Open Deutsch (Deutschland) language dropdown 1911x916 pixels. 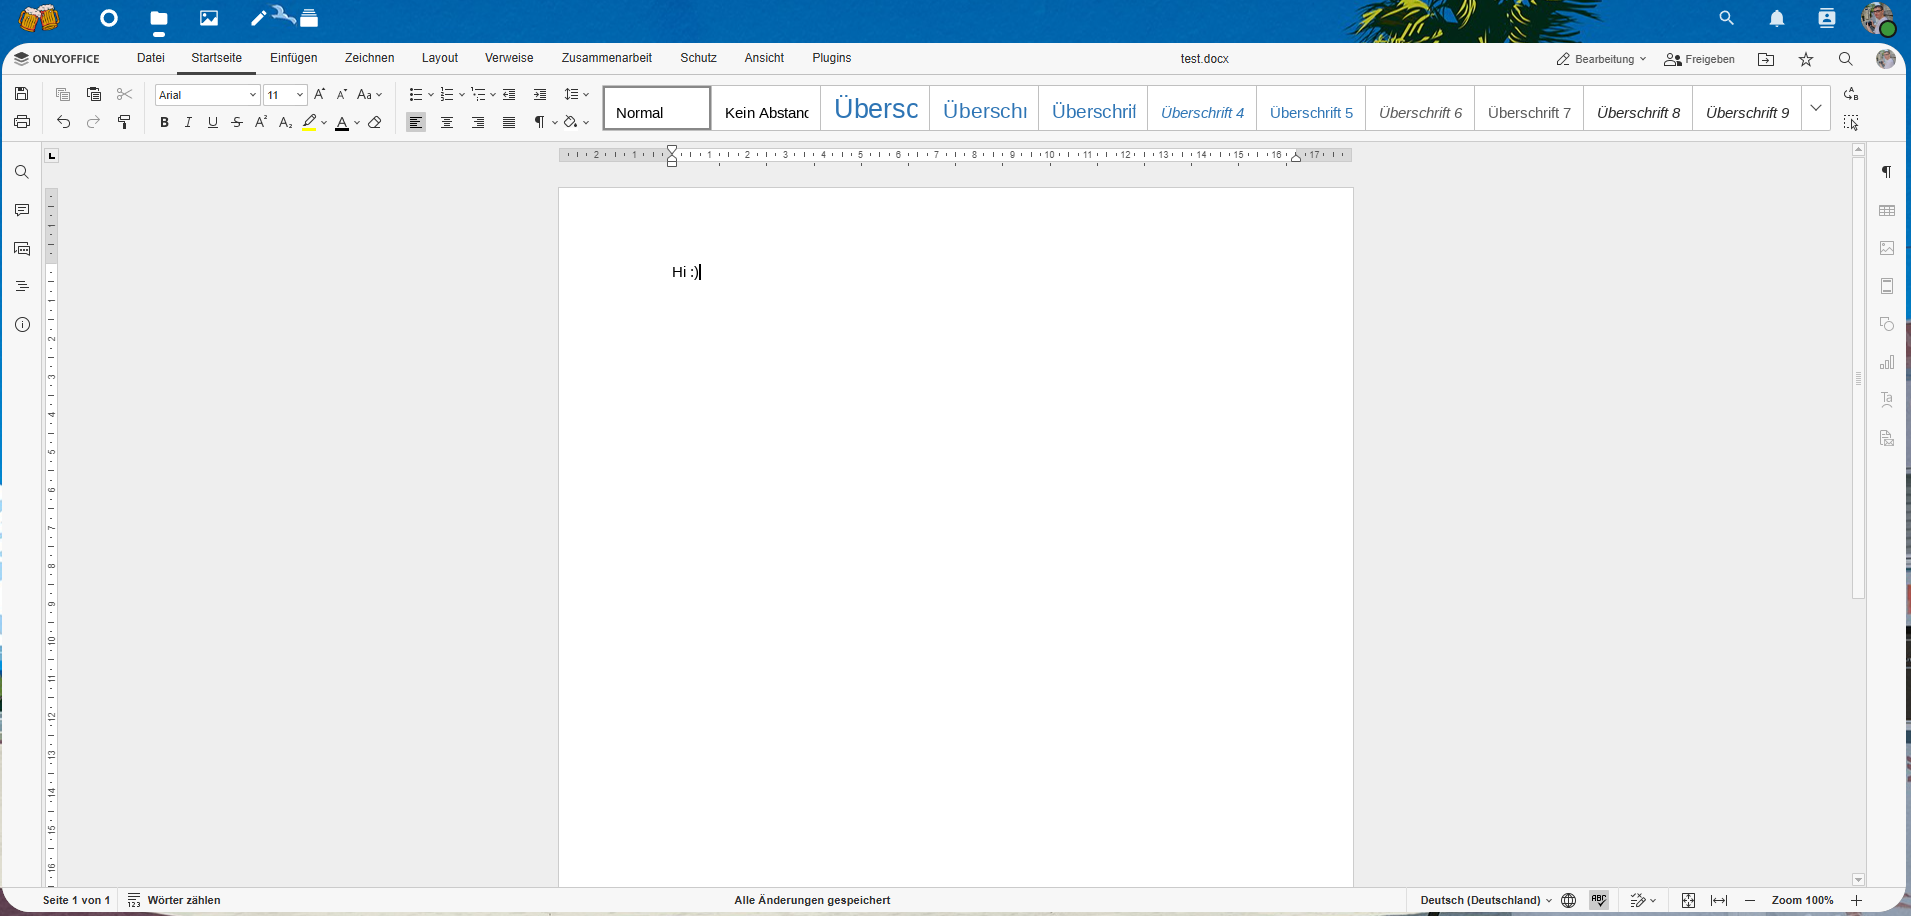tap(1486, 900)
